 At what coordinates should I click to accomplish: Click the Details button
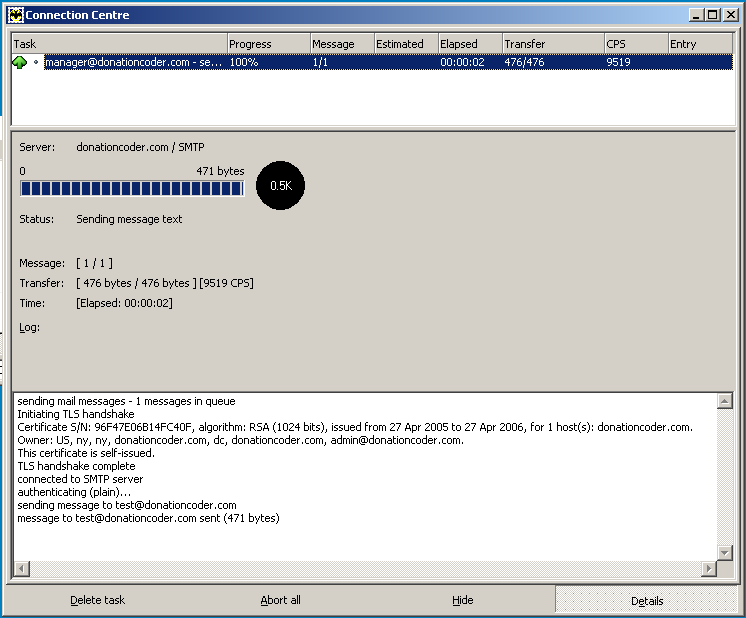click(647, 600)
